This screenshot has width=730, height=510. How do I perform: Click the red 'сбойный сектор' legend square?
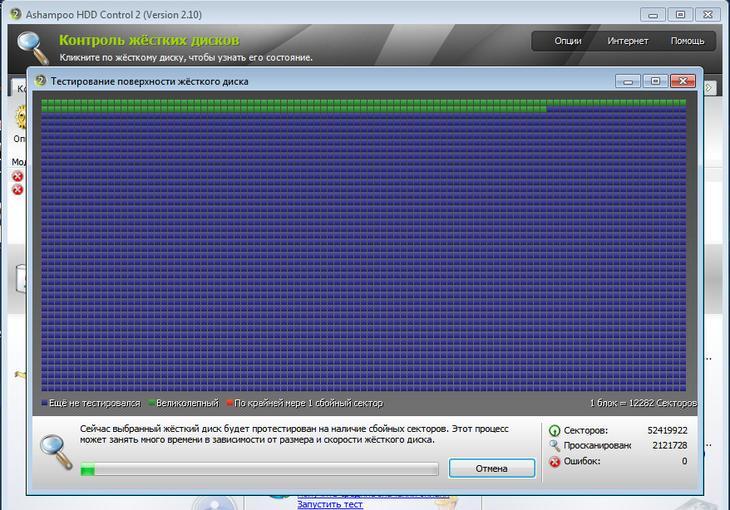point(228,404)
